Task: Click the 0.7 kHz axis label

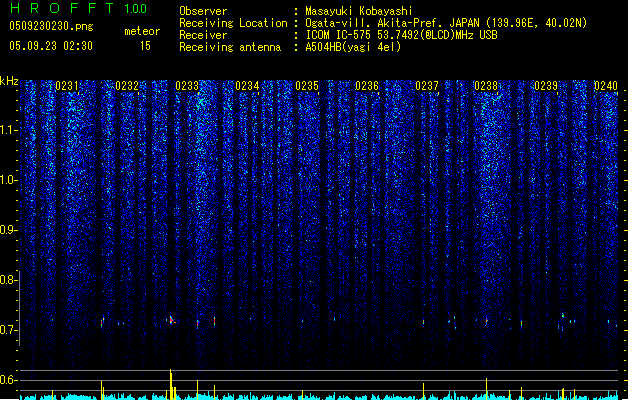Action: pos(9,330)
